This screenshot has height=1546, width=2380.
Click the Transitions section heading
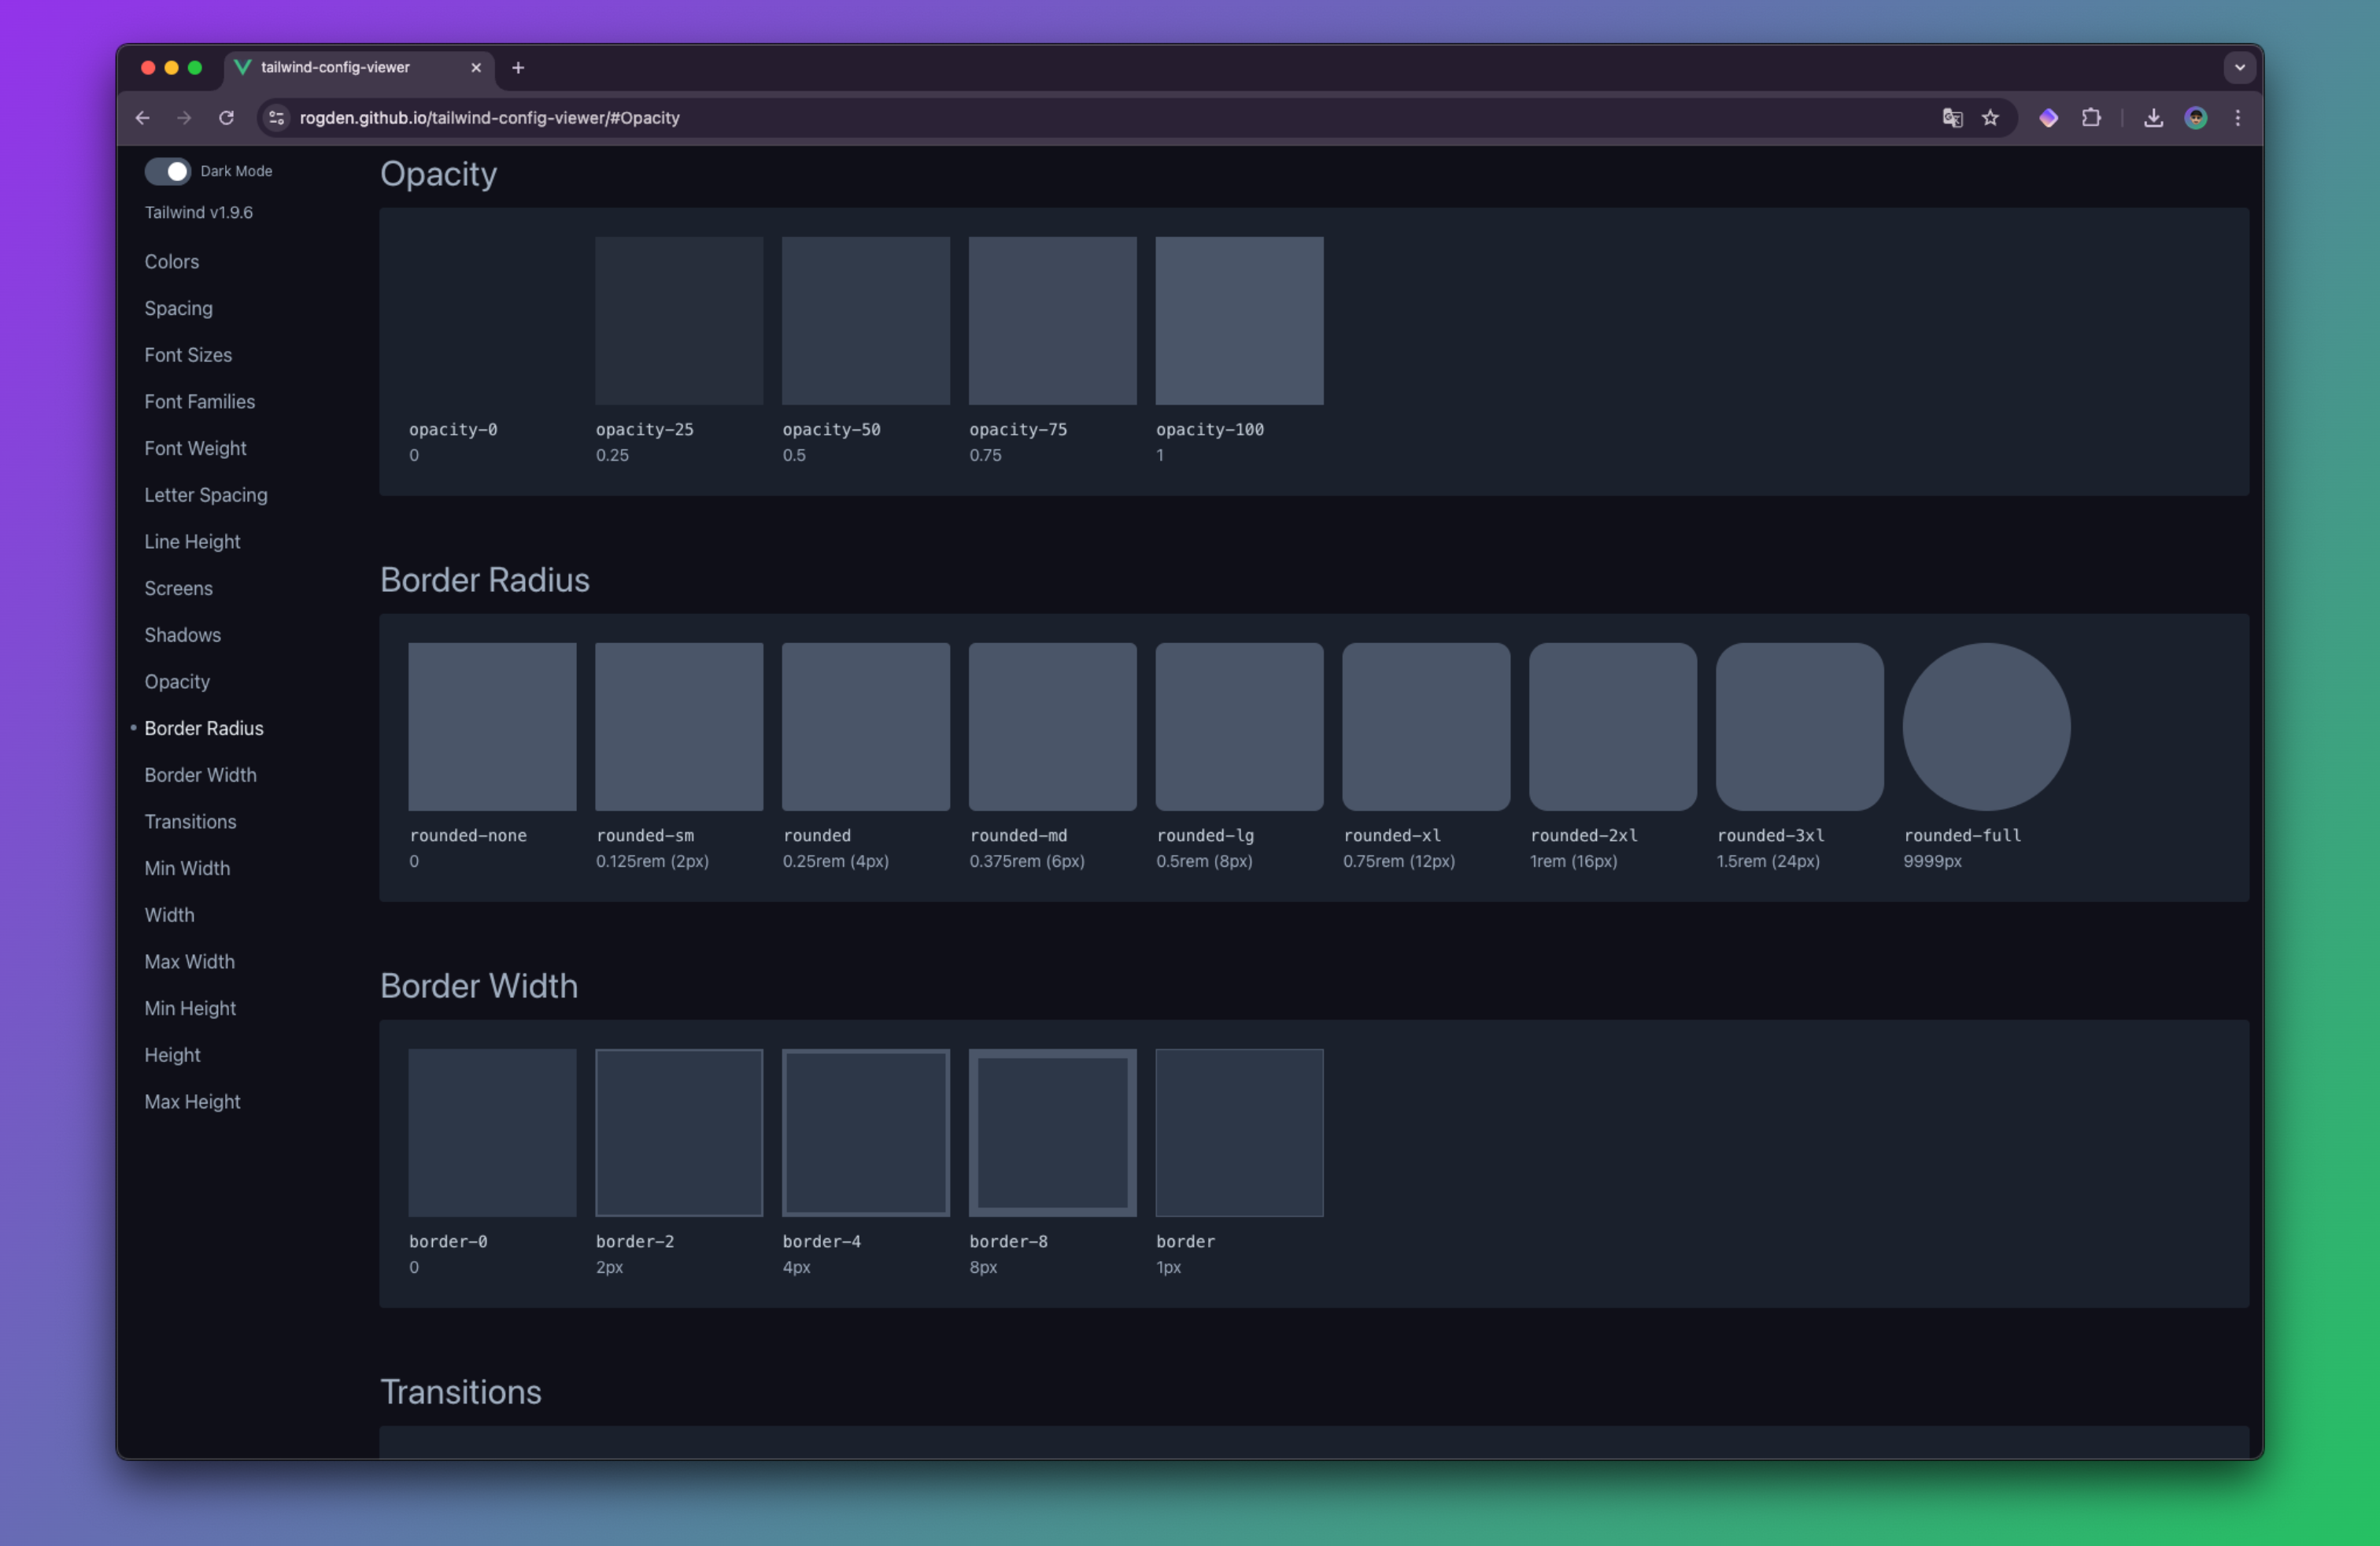pos(461,1392)
